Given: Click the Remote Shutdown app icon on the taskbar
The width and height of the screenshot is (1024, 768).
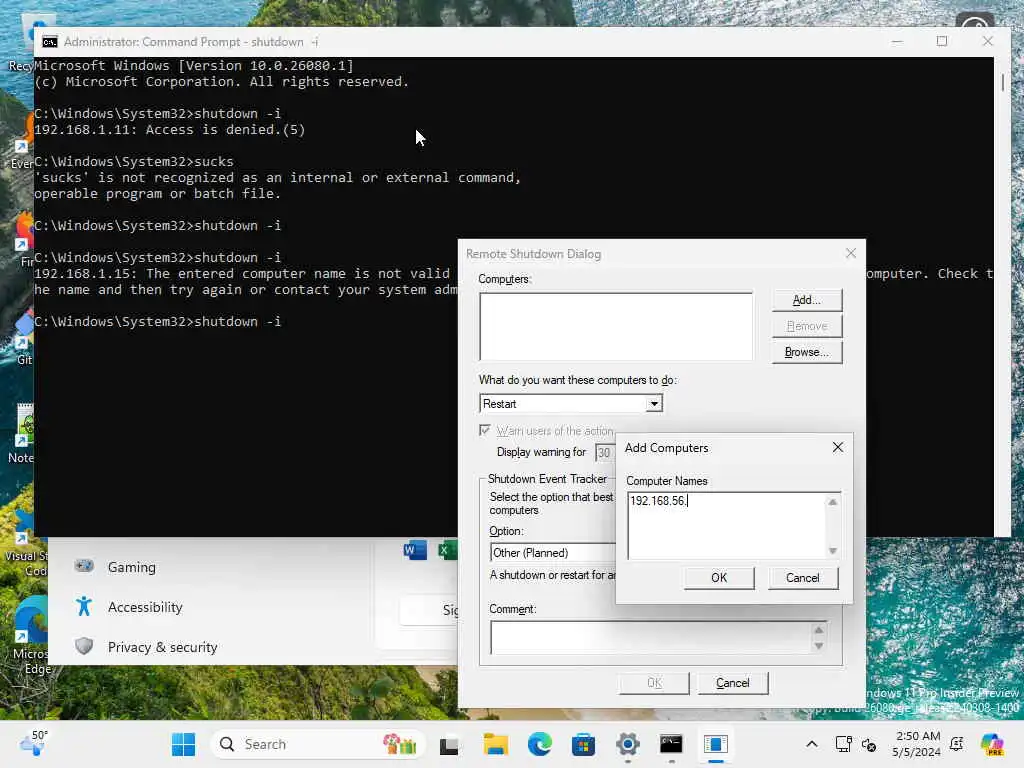Looking at the screenshot, I should pos(716,744).
